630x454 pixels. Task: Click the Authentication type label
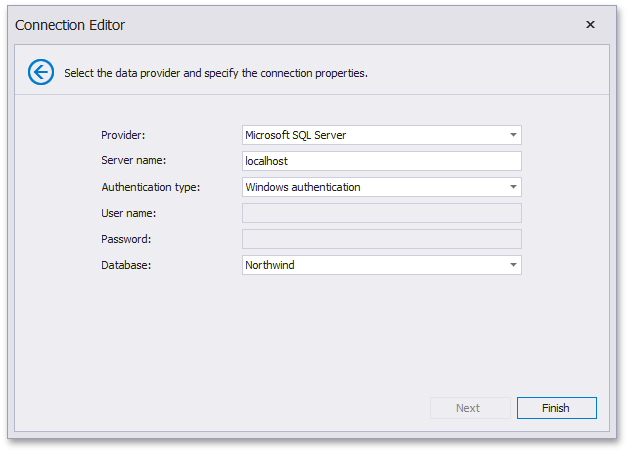coord(151,187)
